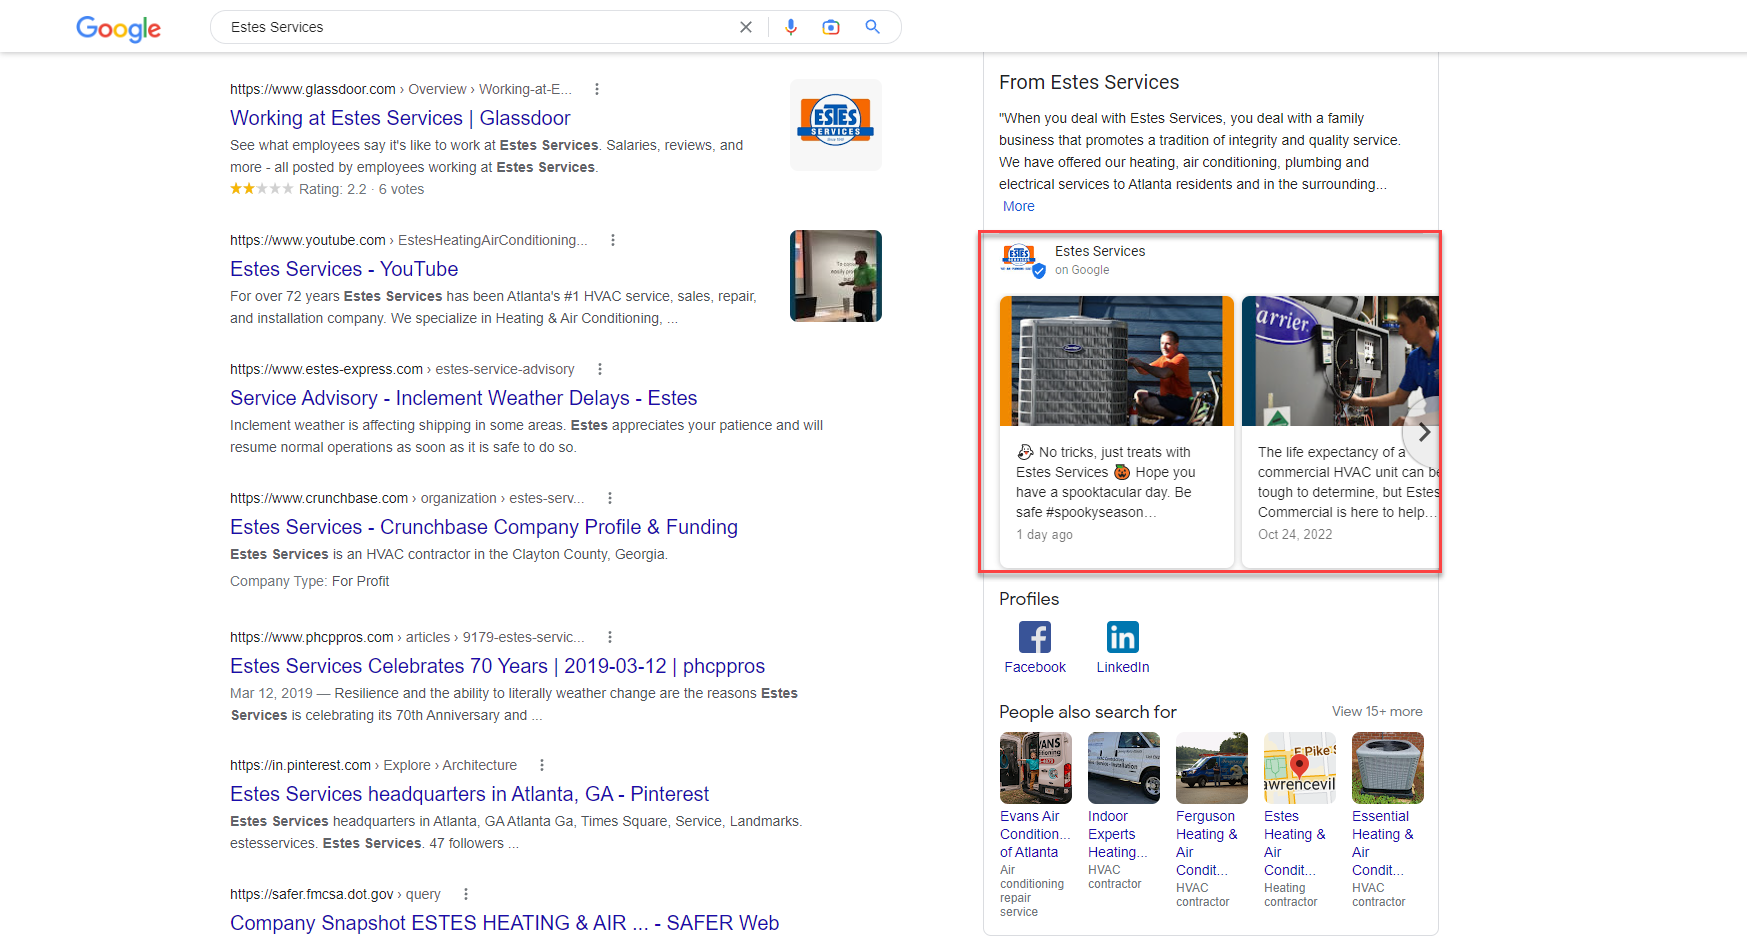Click 'Evans Air Condition... of Atlanta' text link
Screen dimensions: 1747x940
click(1035, 834)
